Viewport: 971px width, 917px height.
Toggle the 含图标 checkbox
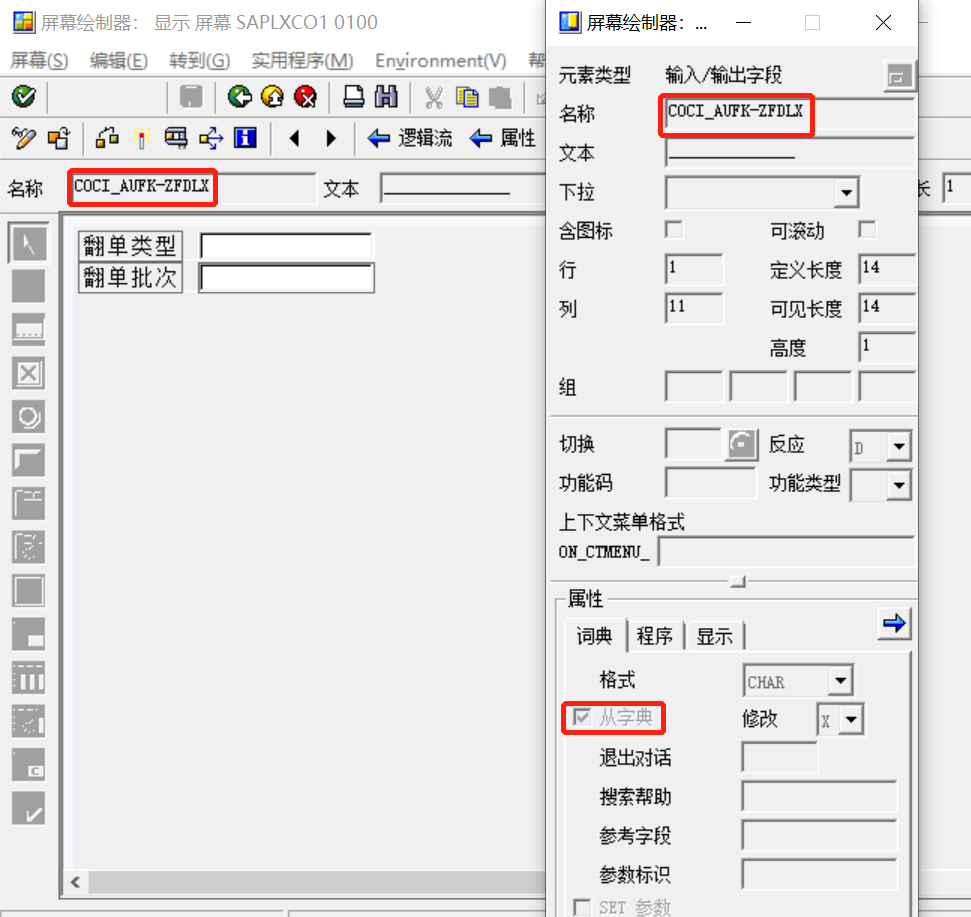coord(674,230)
